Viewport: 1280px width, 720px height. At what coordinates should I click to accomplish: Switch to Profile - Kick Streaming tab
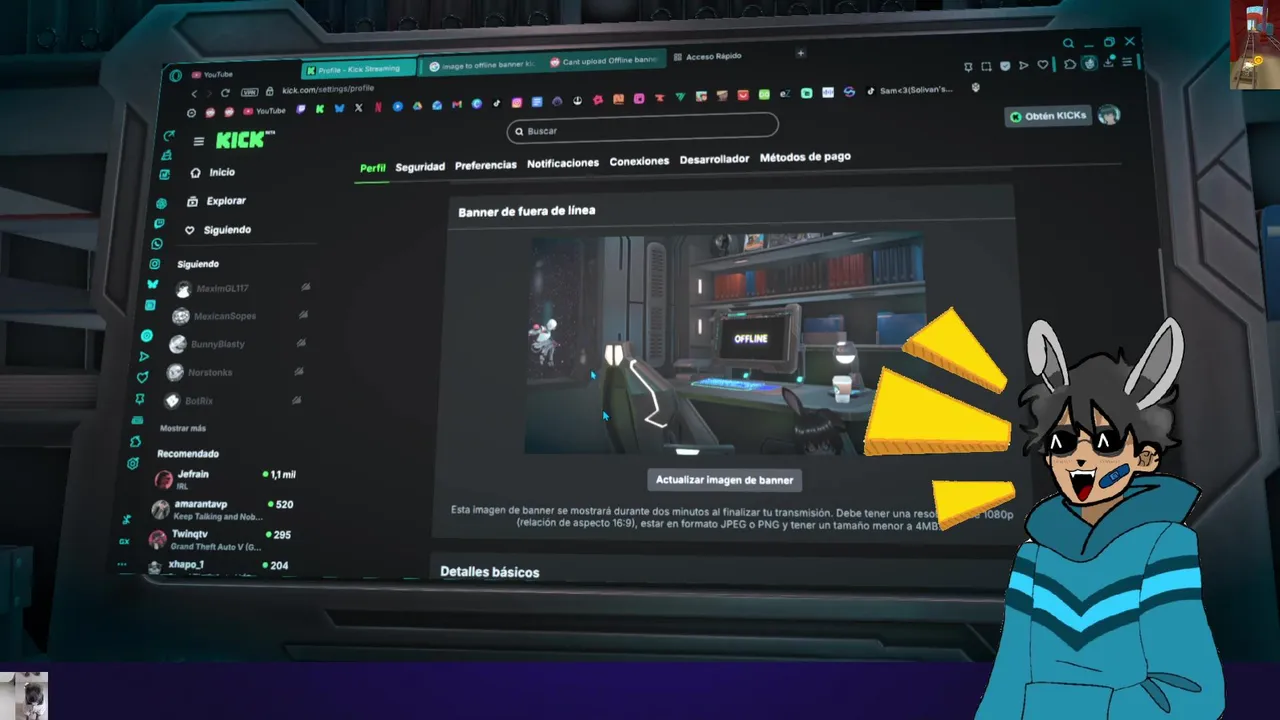pos(360,69)
